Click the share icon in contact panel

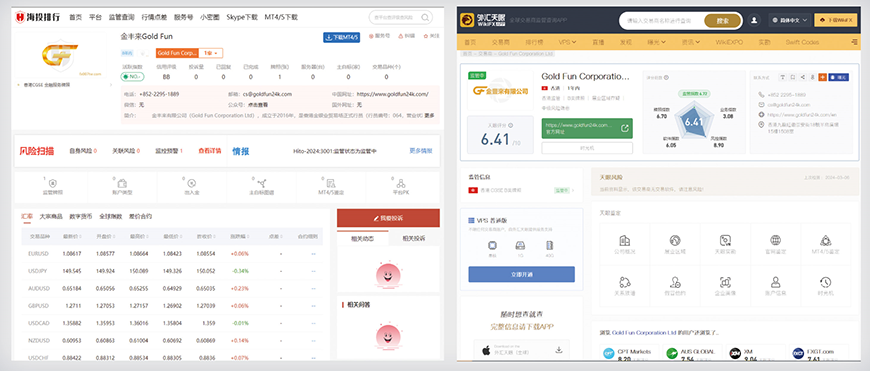802,77
